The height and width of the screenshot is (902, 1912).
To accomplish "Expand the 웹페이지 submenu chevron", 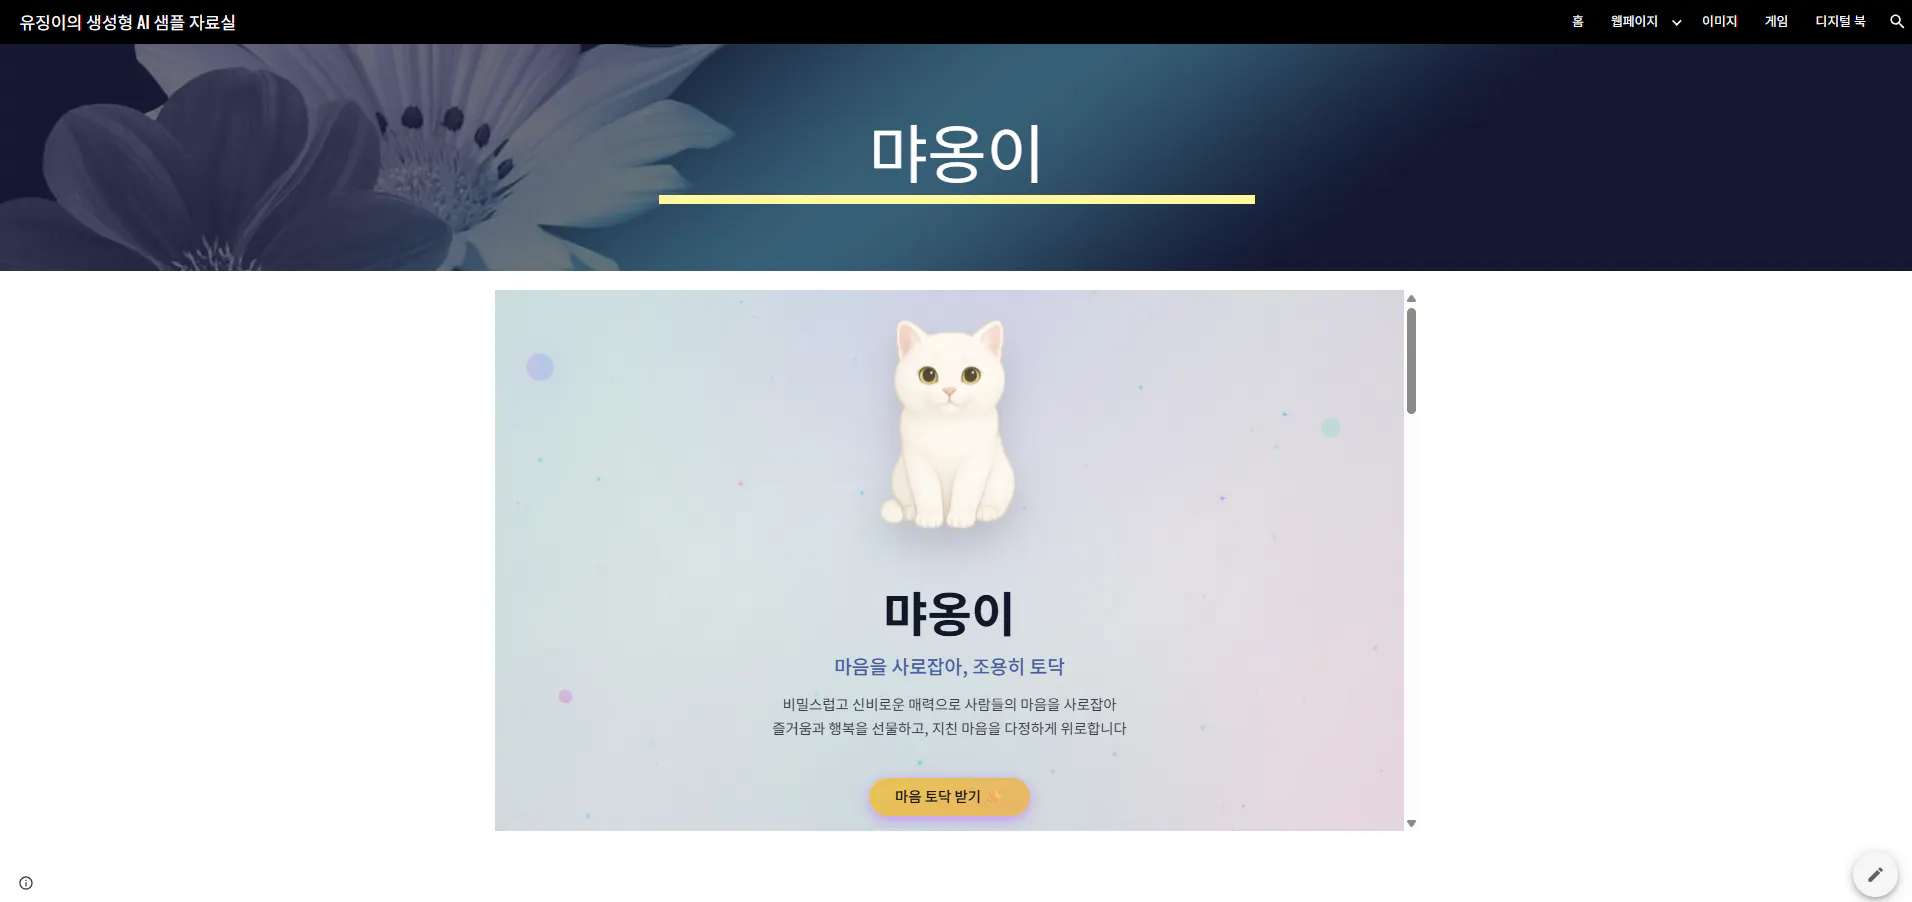I will (x=1676, y=22).
